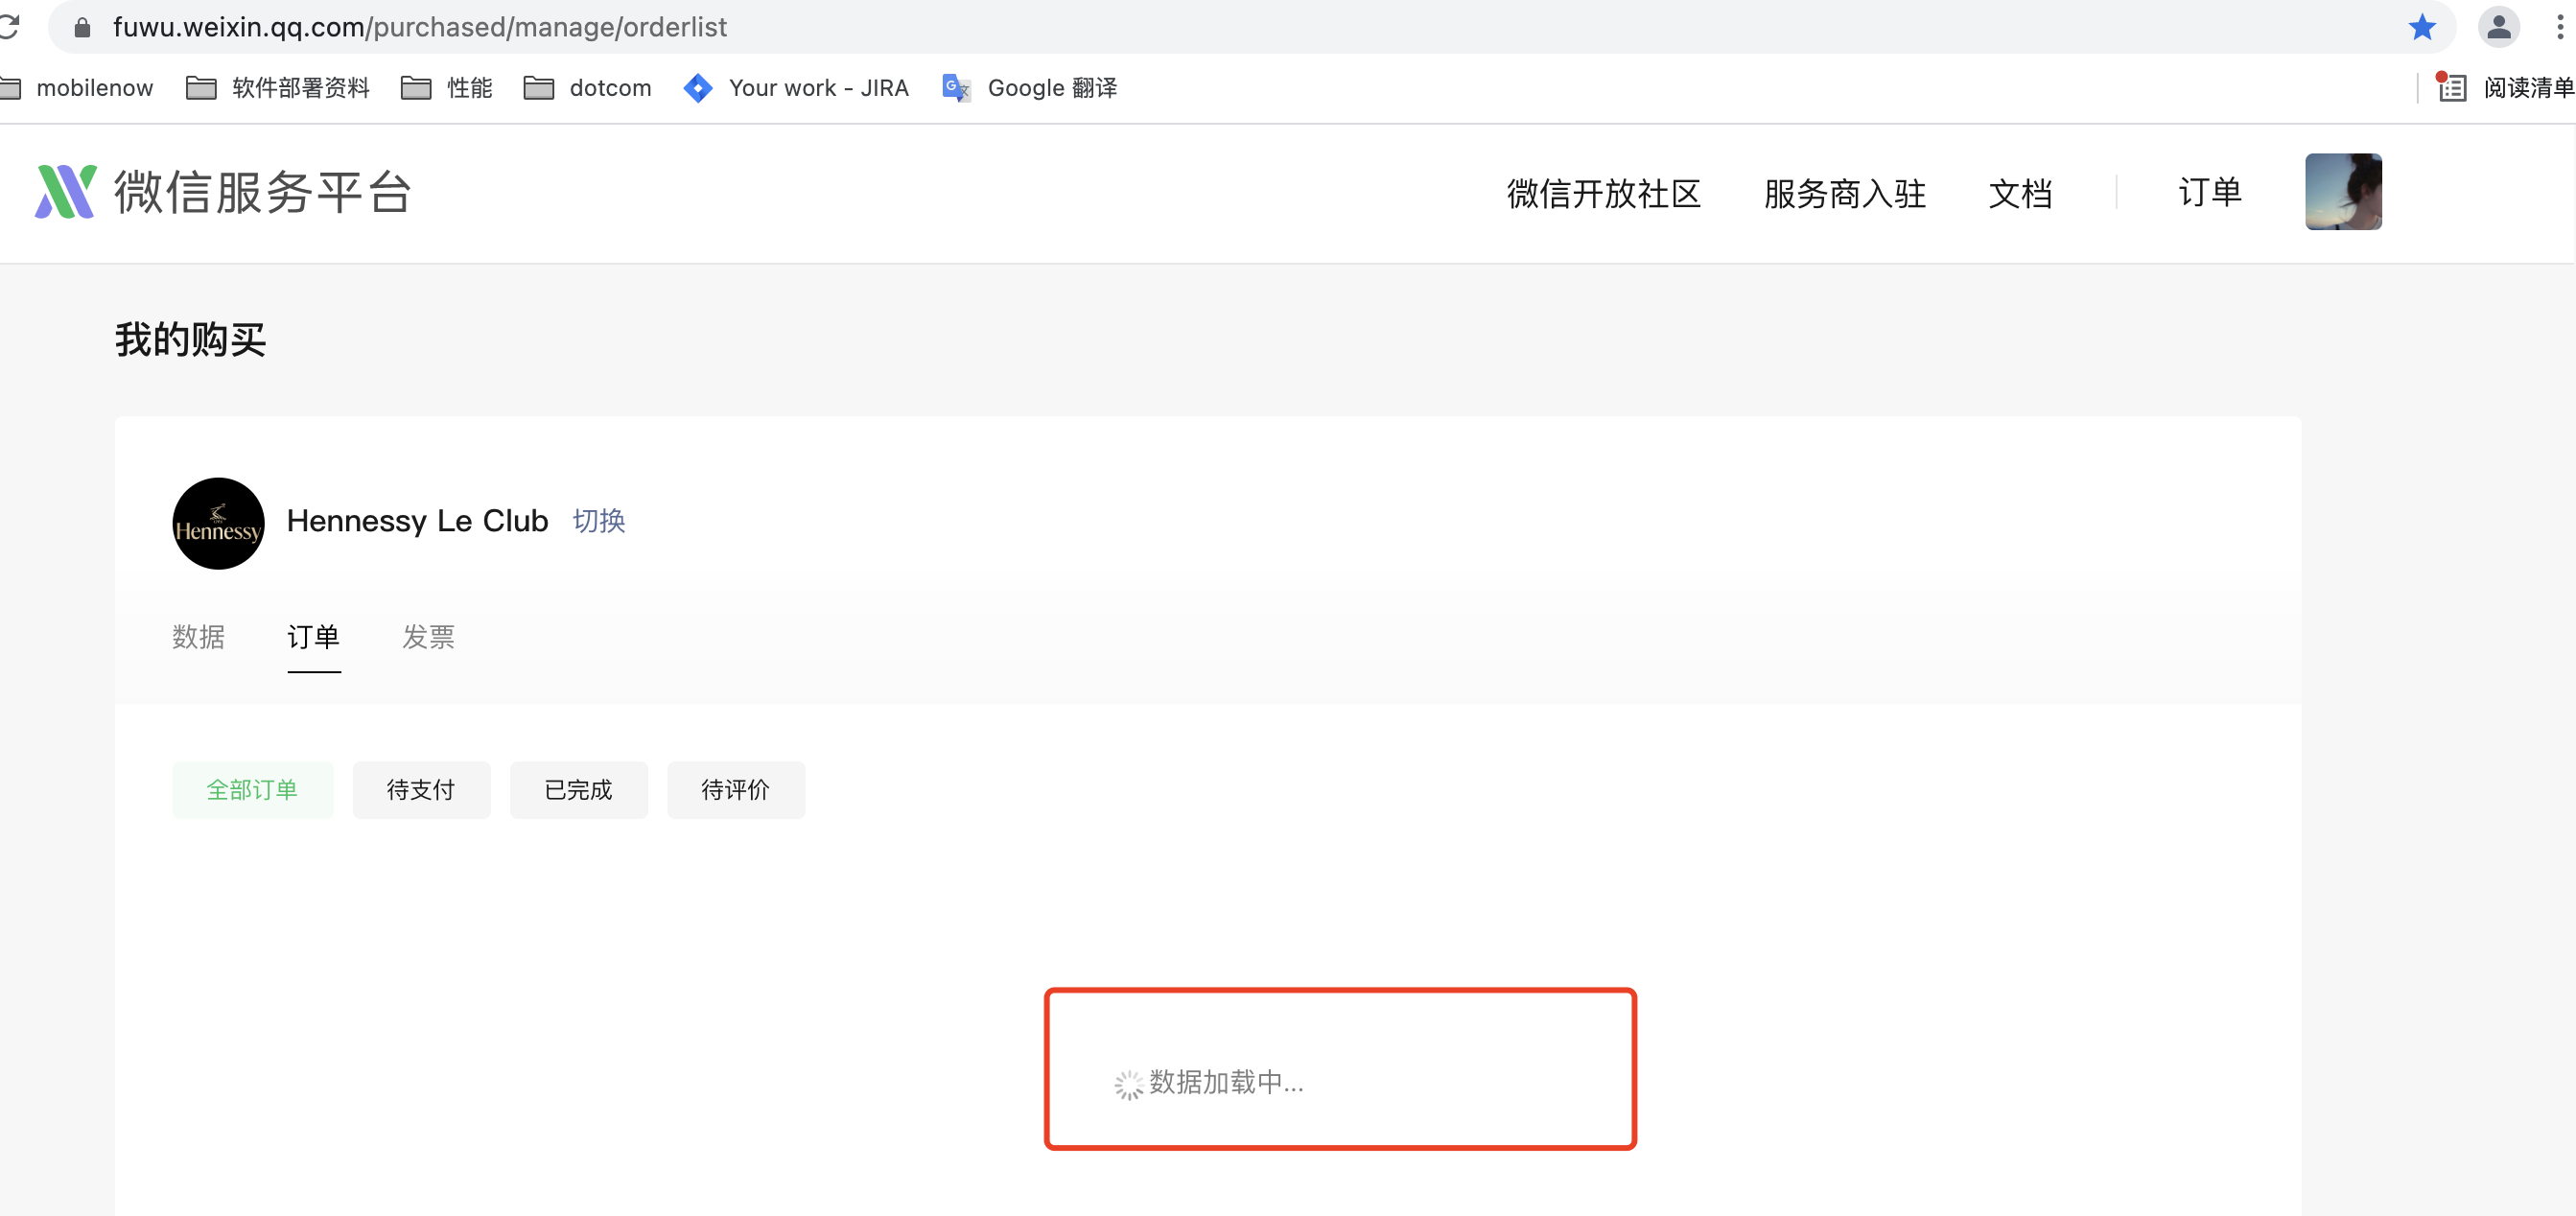Click the 切换 account link
The width and height of the screenshot is (2576, 1216).
tap(598, 521)
